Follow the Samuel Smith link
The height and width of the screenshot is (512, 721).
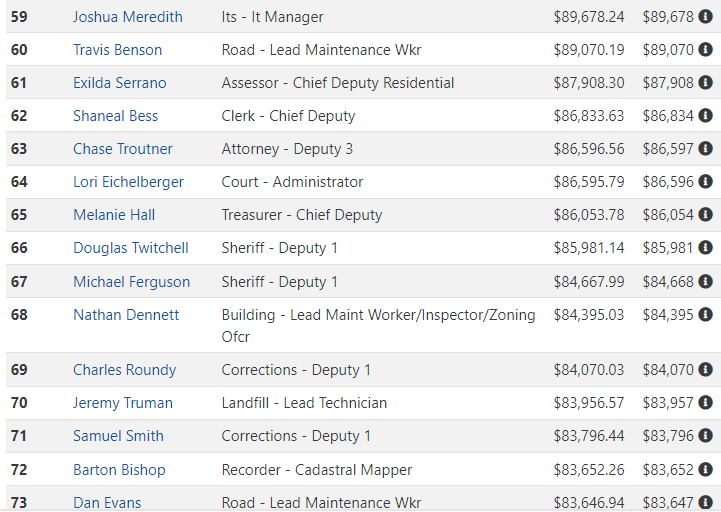[118, 436]
